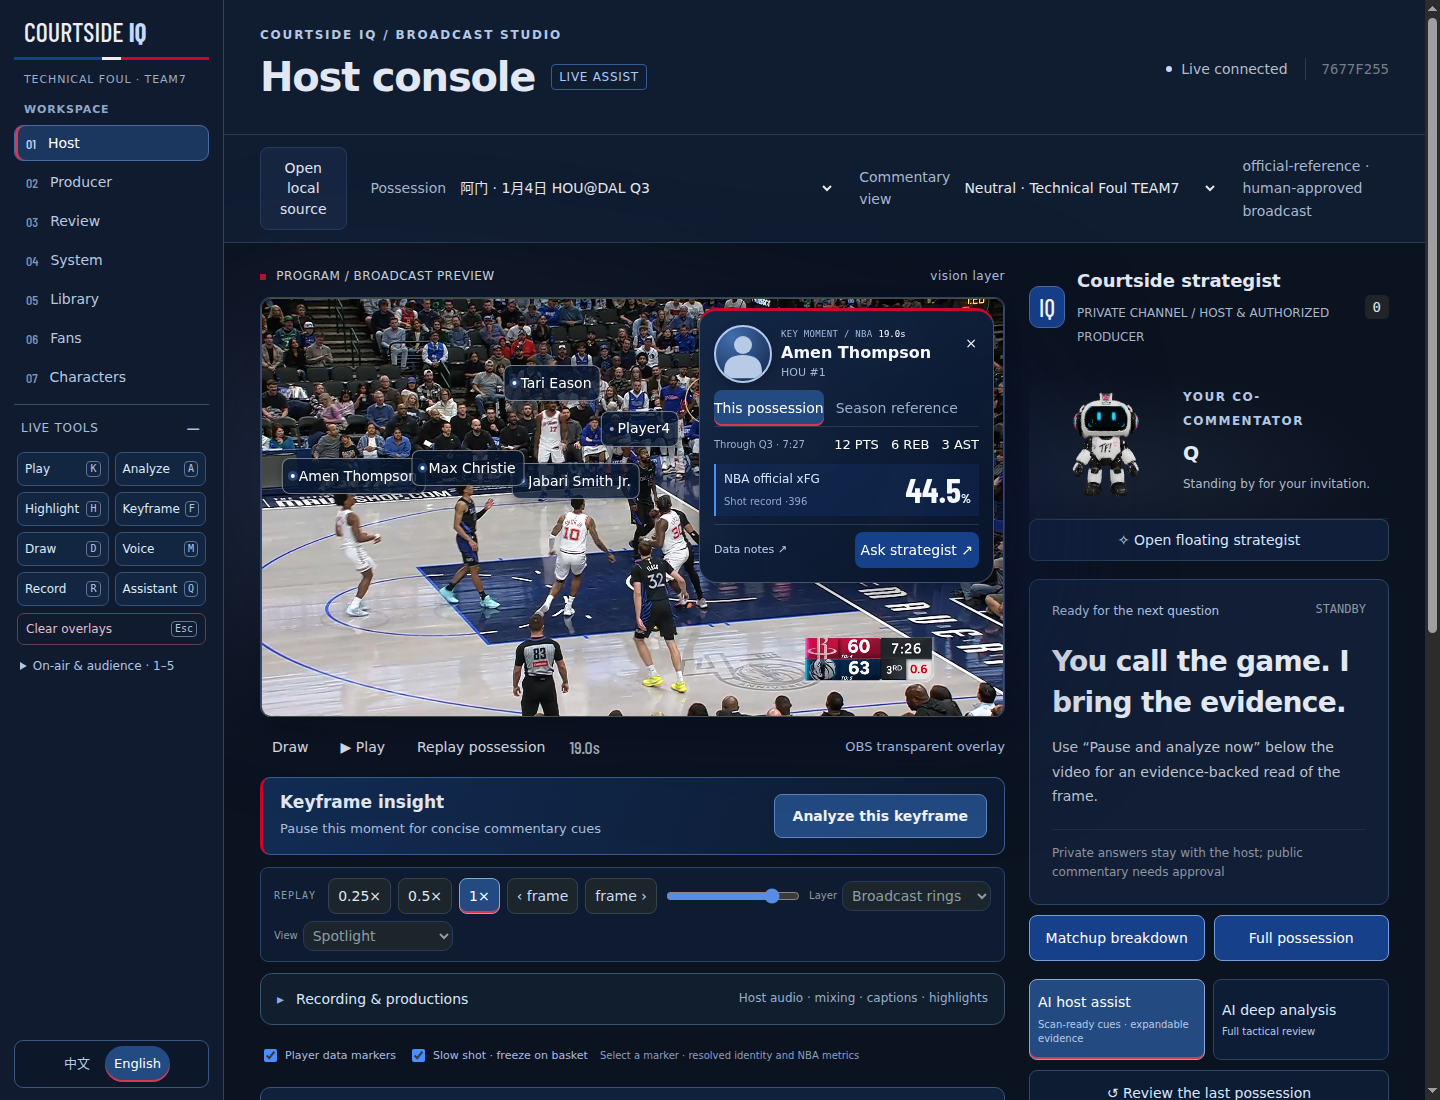Set replay speed to 1×
The height and width of the screenshot is (1100, 1440).
click(x=479, y=896)
